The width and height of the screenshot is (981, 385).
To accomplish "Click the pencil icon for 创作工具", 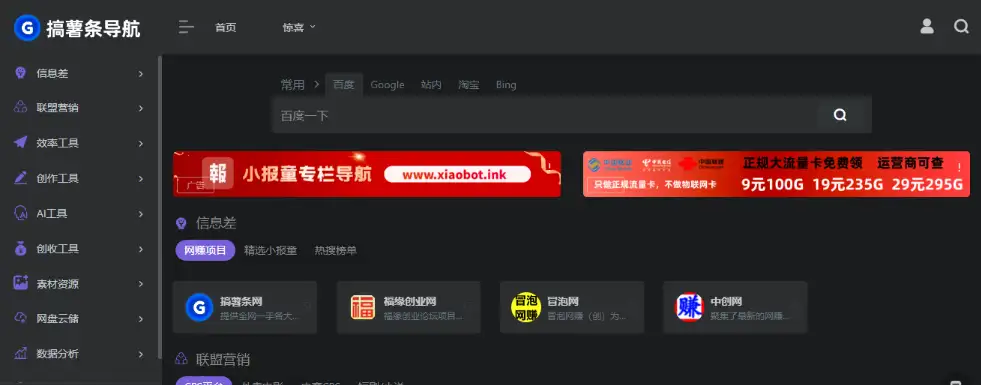I will 20,178.
